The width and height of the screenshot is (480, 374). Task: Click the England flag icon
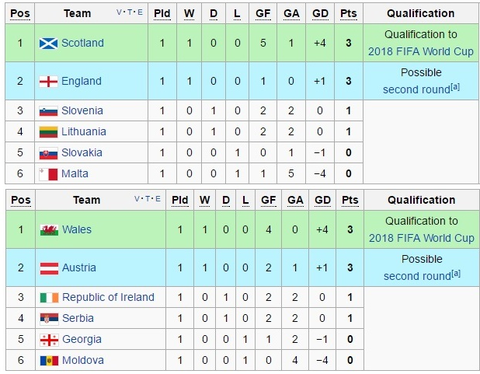point(48,82)
